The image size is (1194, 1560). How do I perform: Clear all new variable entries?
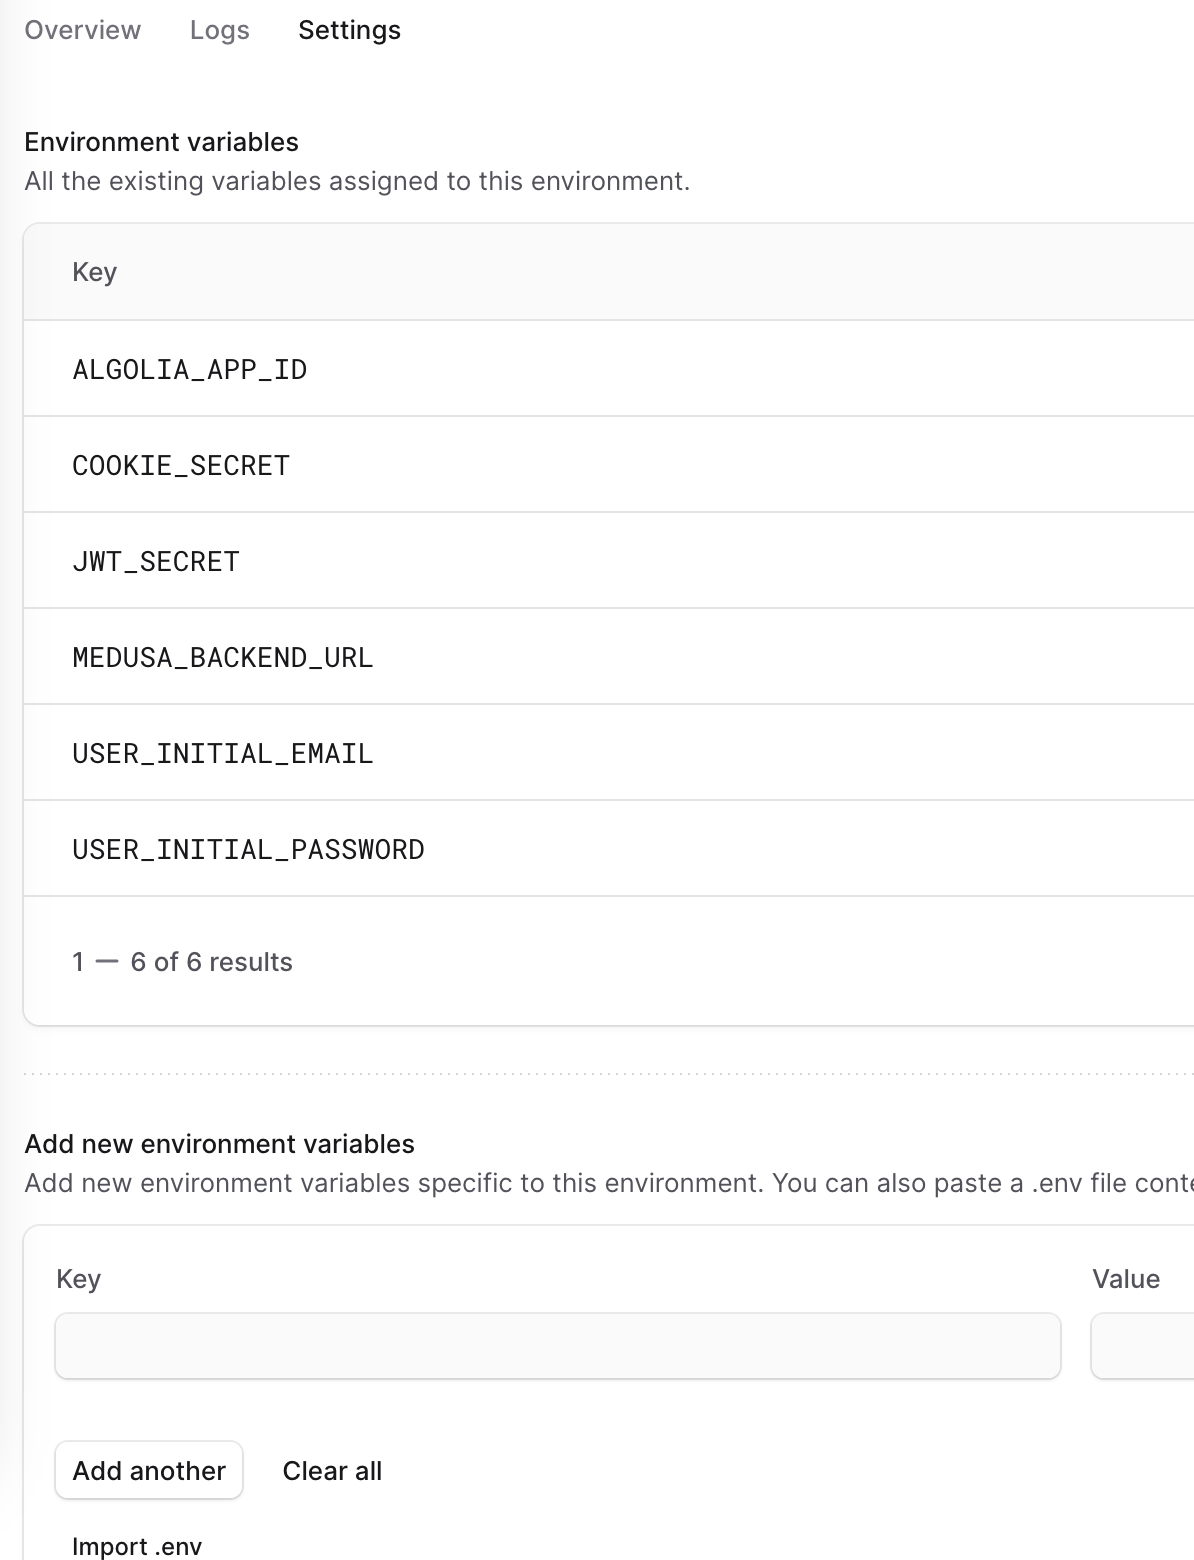pyautogui.click(x=332, y=1470)
